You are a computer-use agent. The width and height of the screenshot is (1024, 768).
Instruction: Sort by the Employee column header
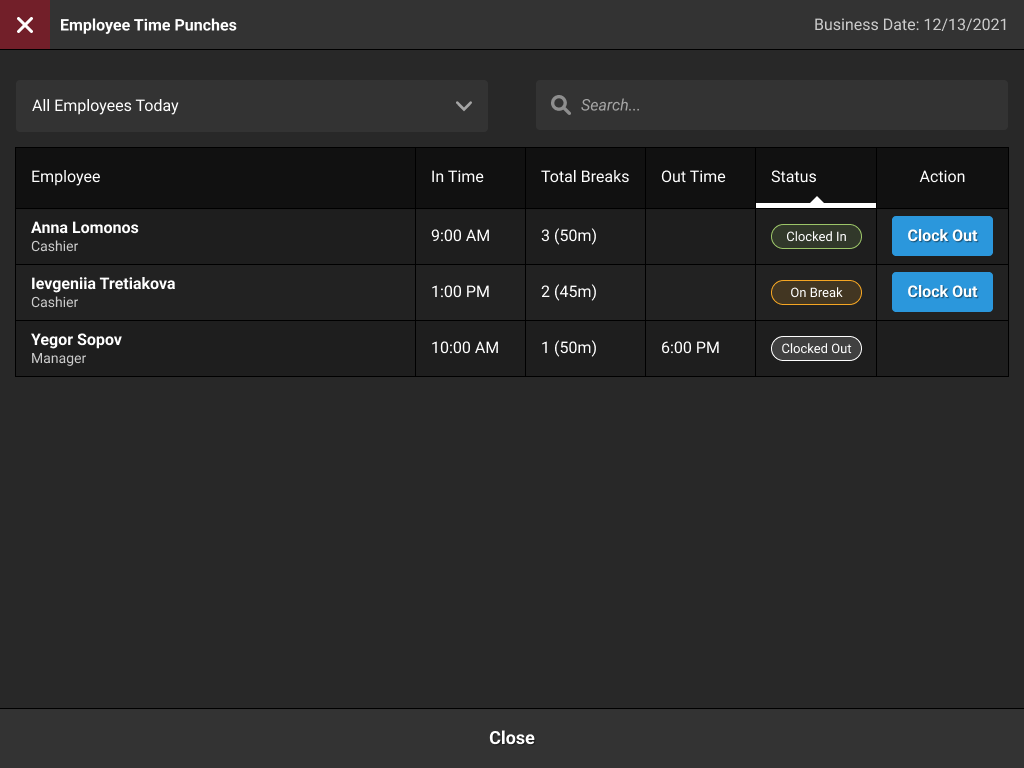(66, 177)
